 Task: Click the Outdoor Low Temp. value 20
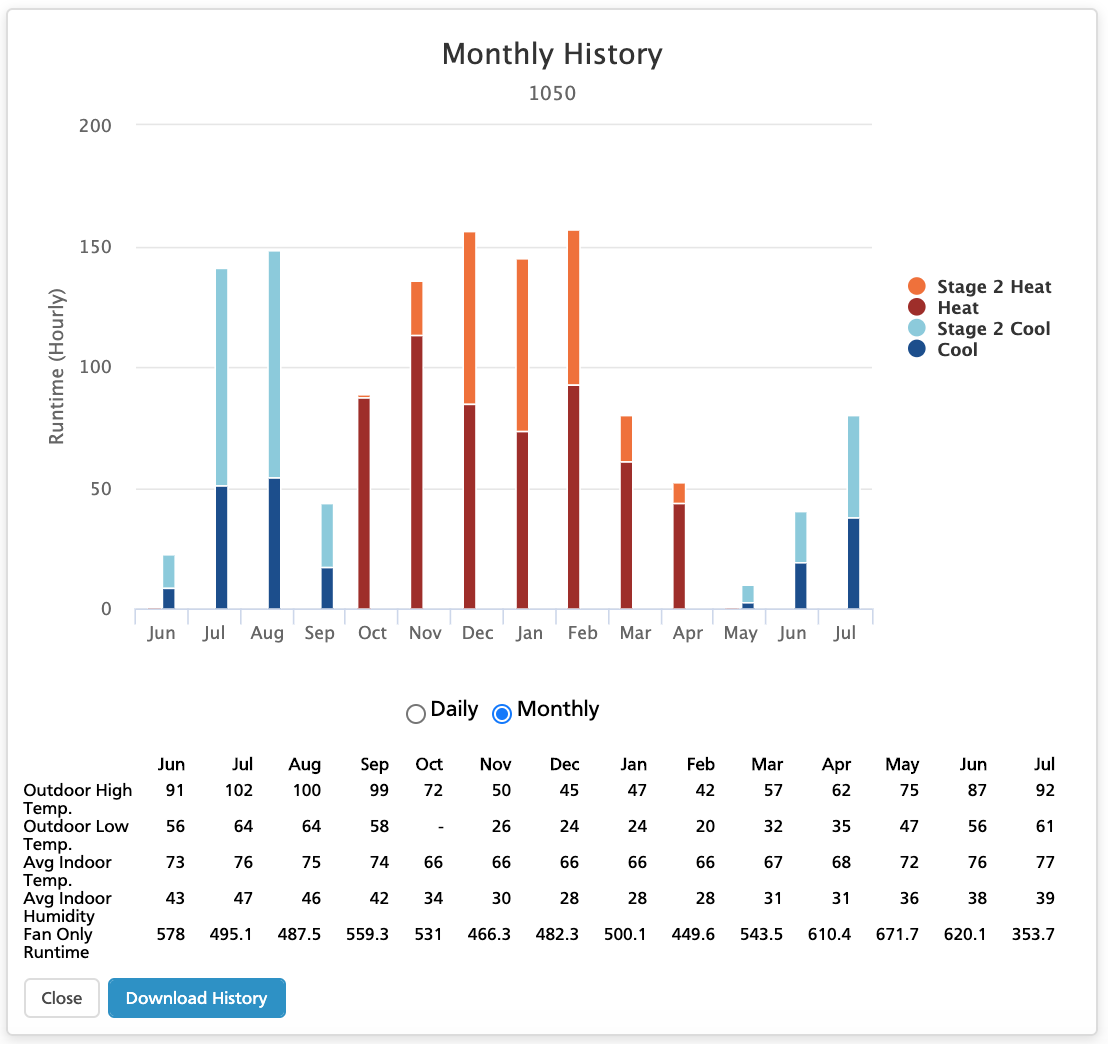click(x=705, y=826)
